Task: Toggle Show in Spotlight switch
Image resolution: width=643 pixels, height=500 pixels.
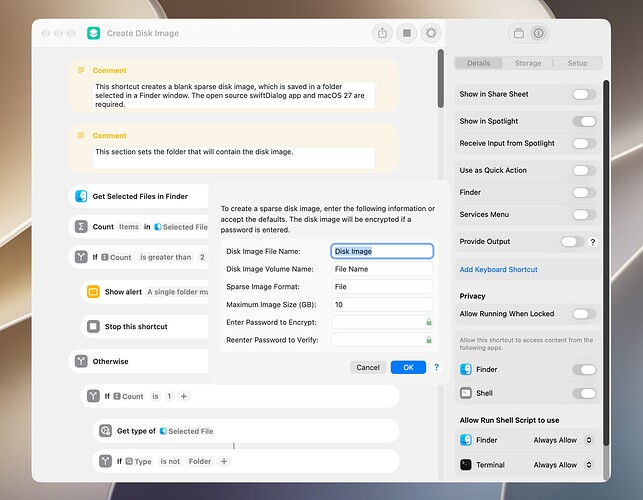Action: coord(584,121)
